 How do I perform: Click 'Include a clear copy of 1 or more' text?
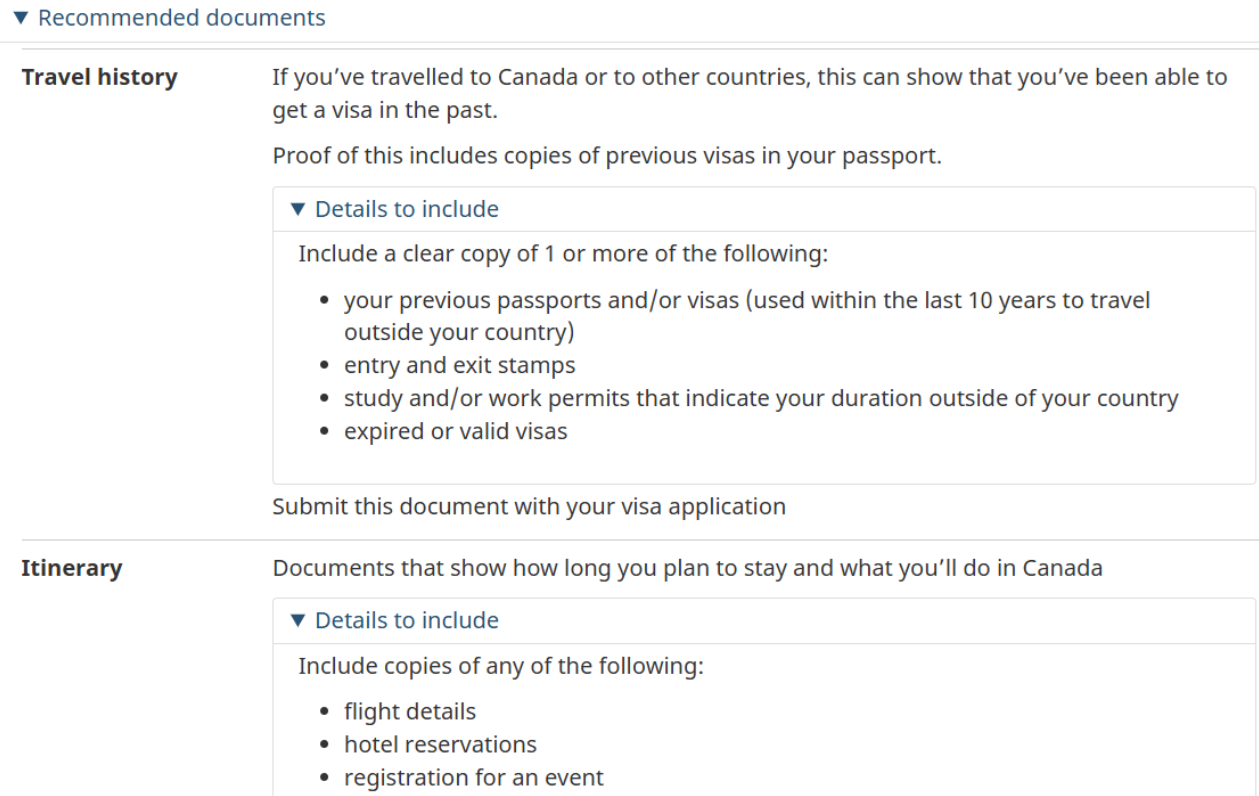(x=563, y=253)
